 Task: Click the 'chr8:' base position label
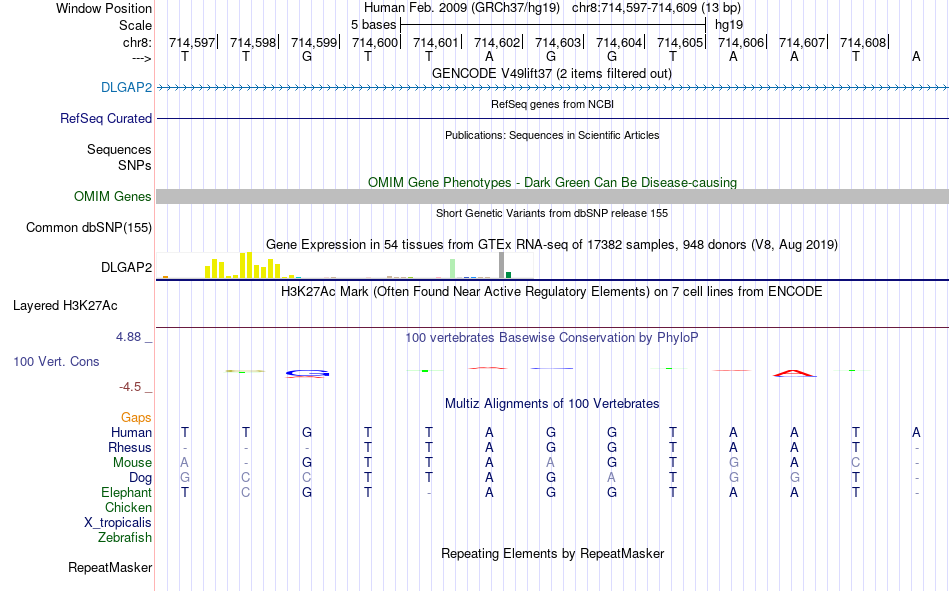tap(137, 42)
